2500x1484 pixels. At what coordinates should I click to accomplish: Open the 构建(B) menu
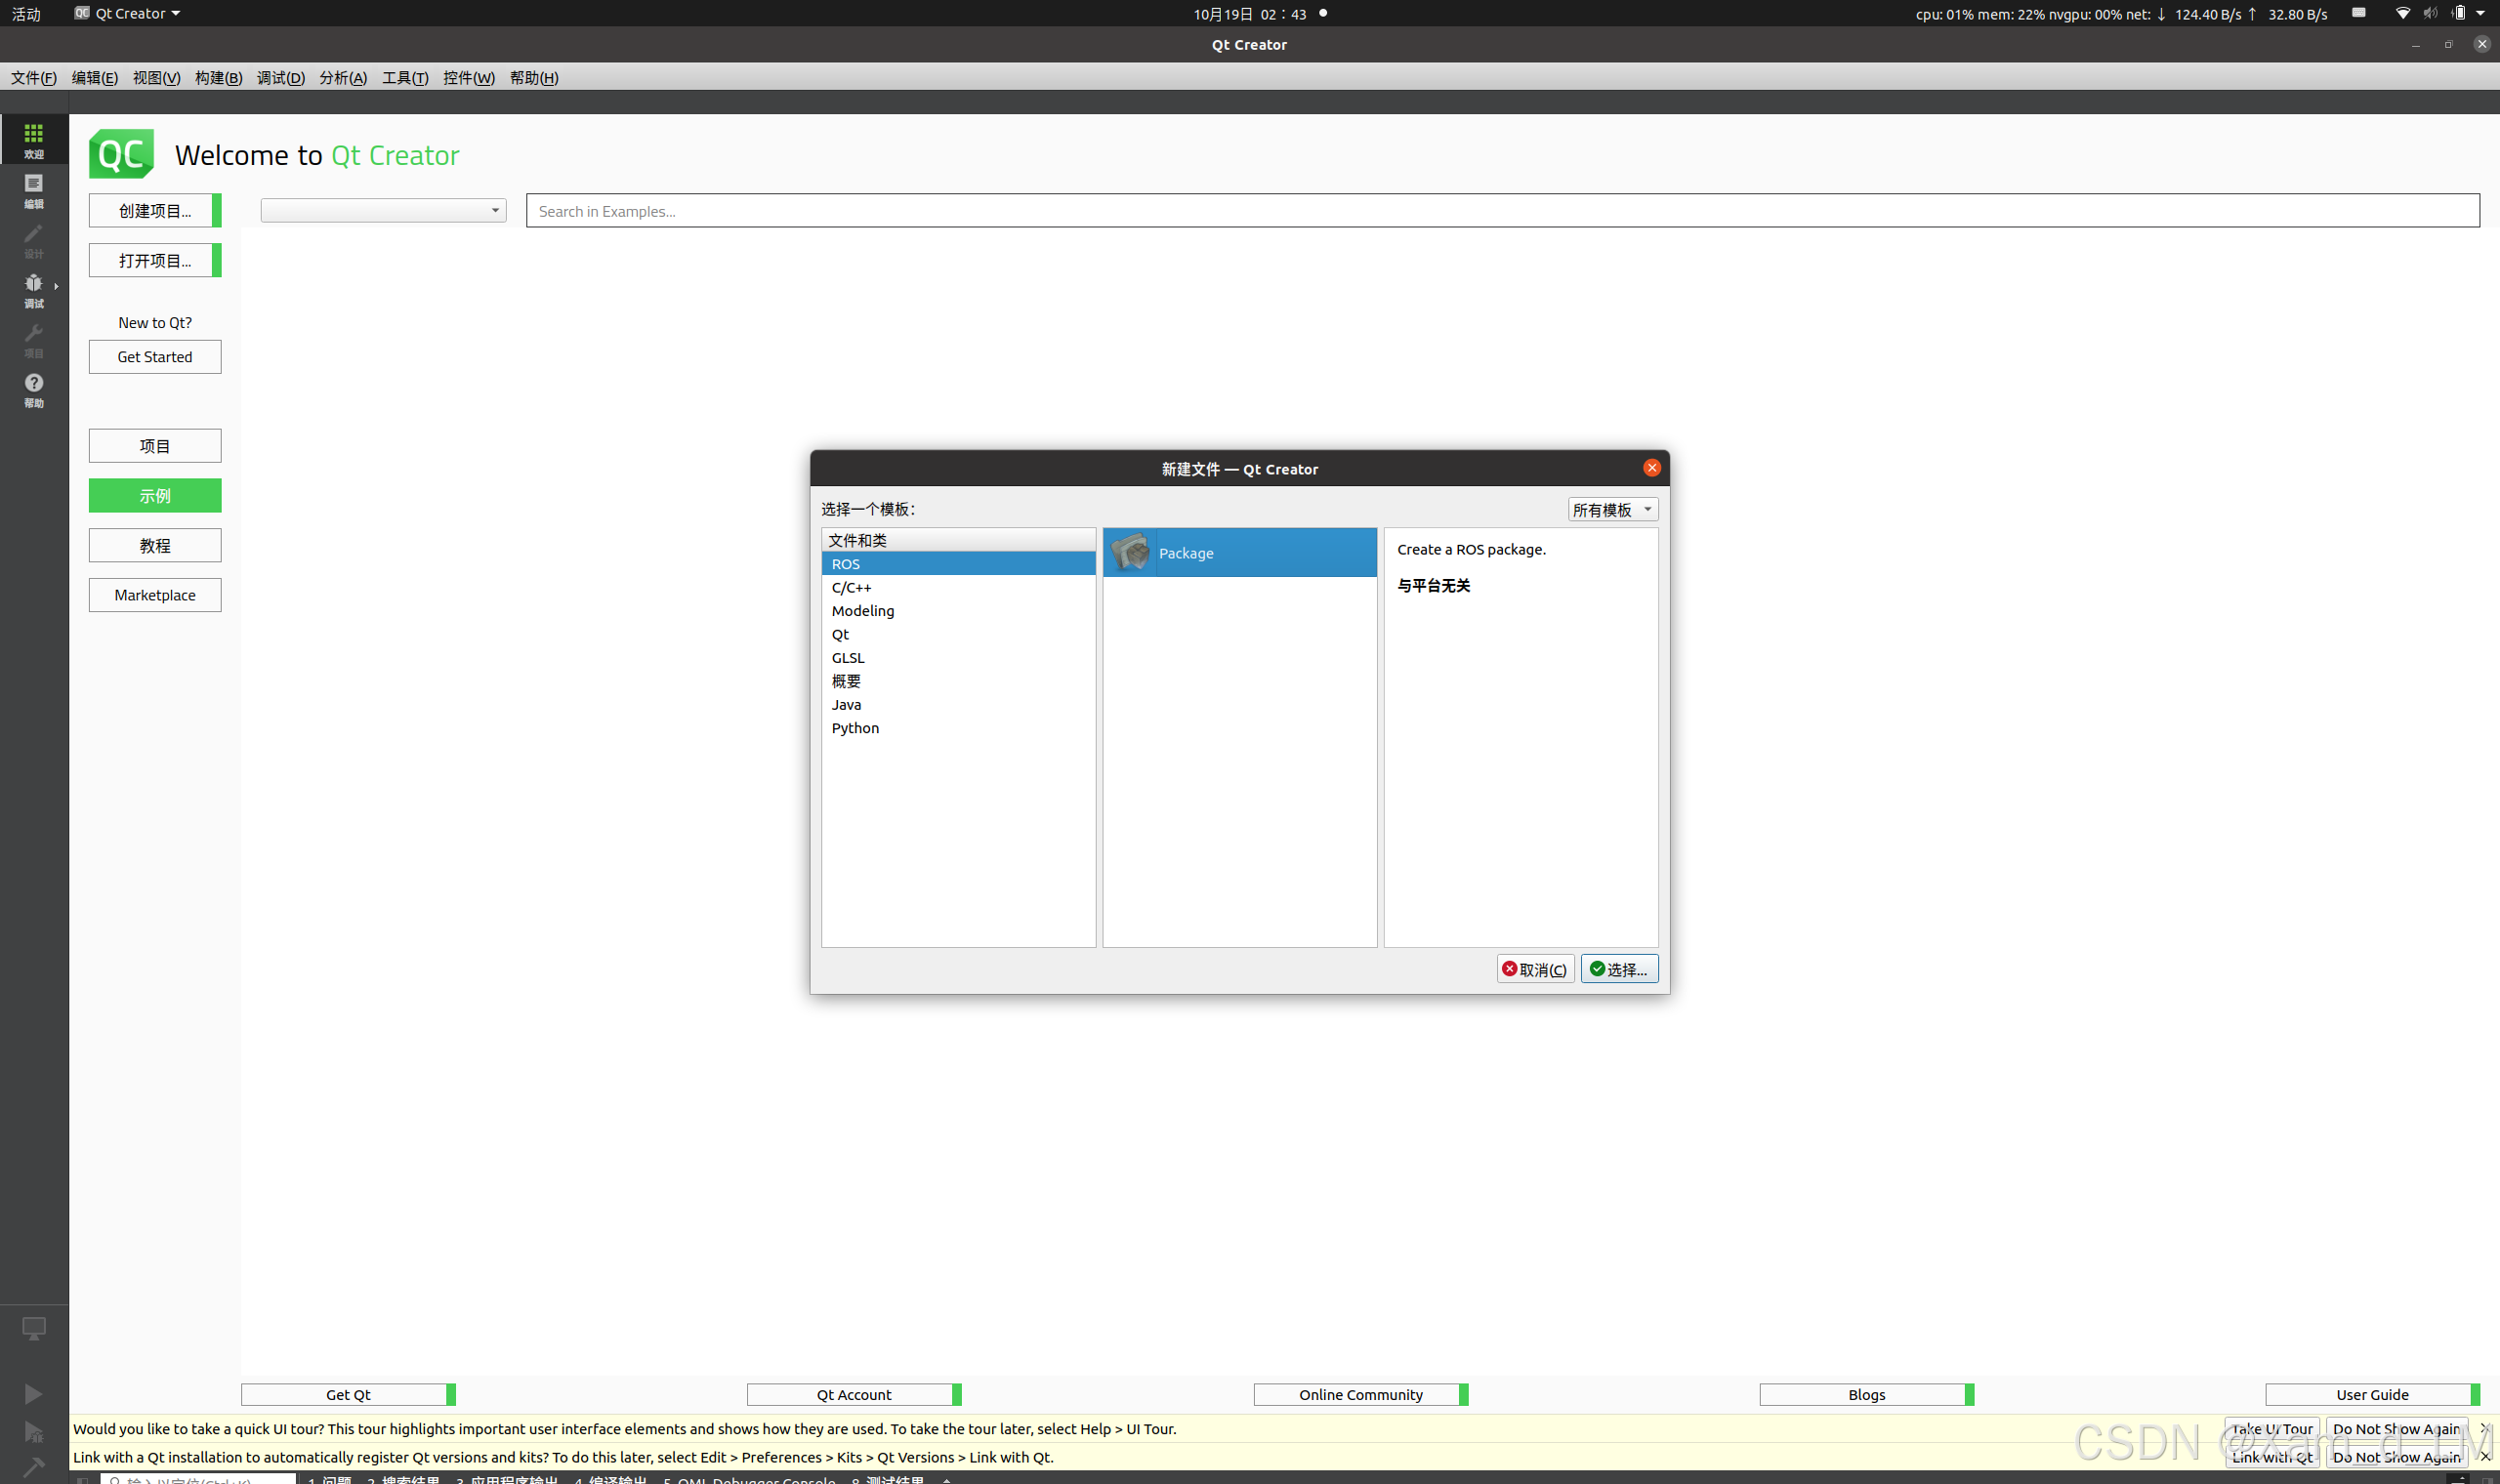218,78
